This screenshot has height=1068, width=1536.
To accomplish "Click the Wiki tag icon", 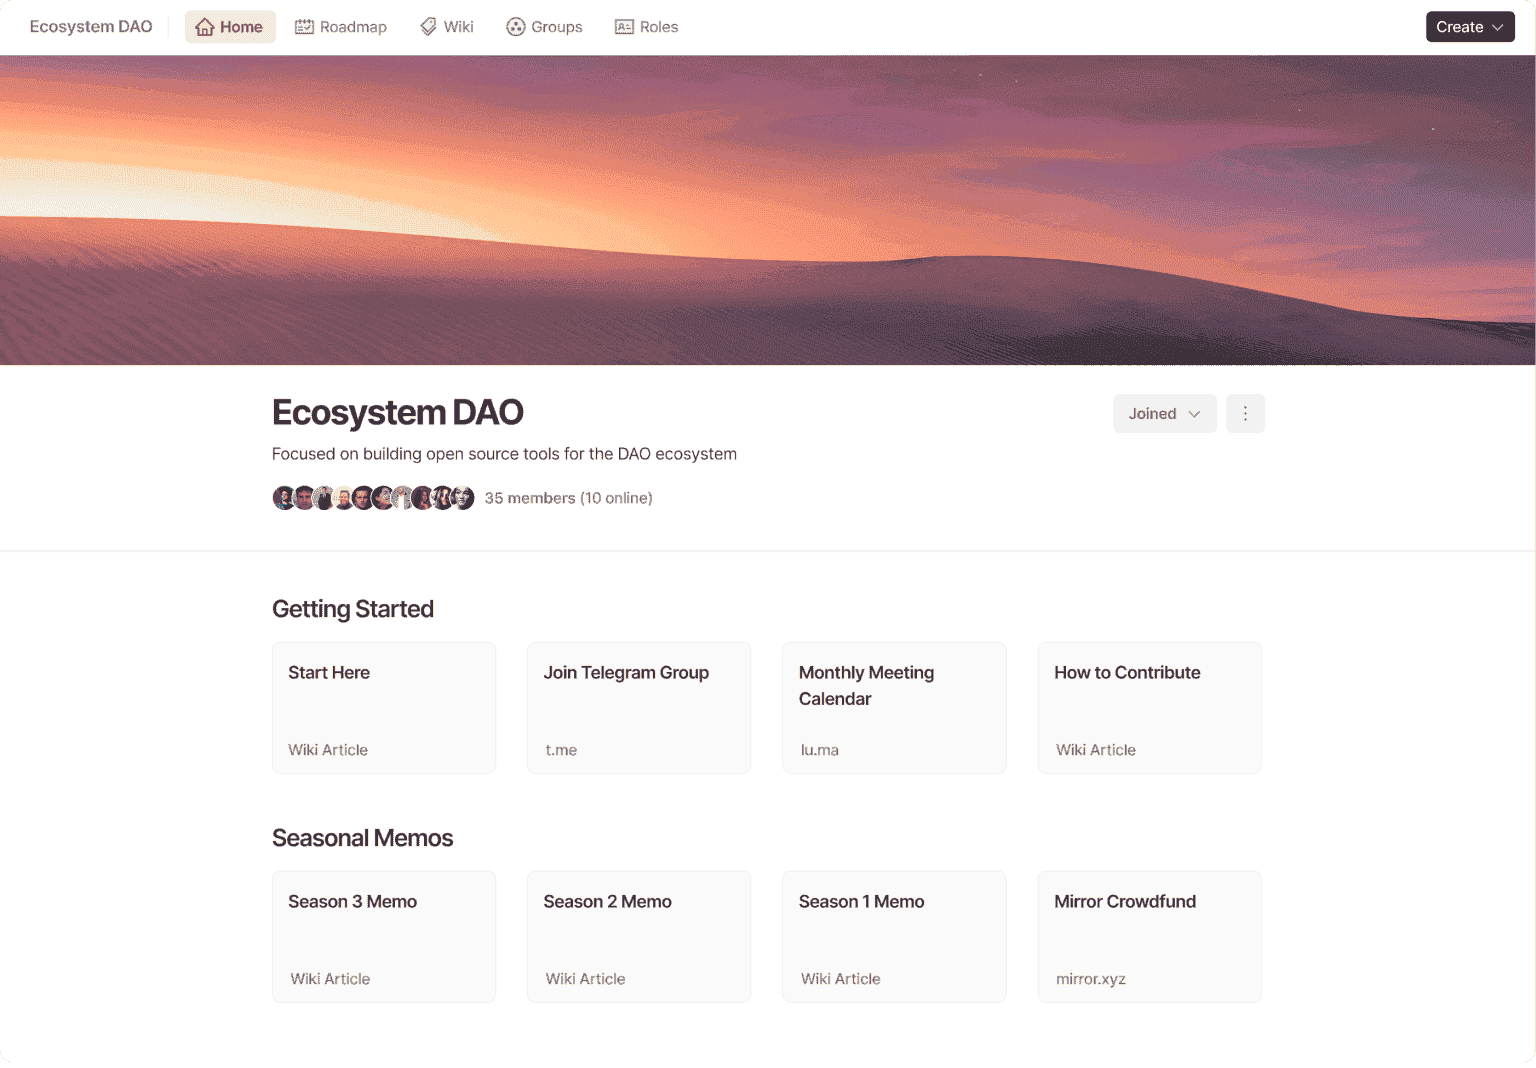I will click(428, 27).
